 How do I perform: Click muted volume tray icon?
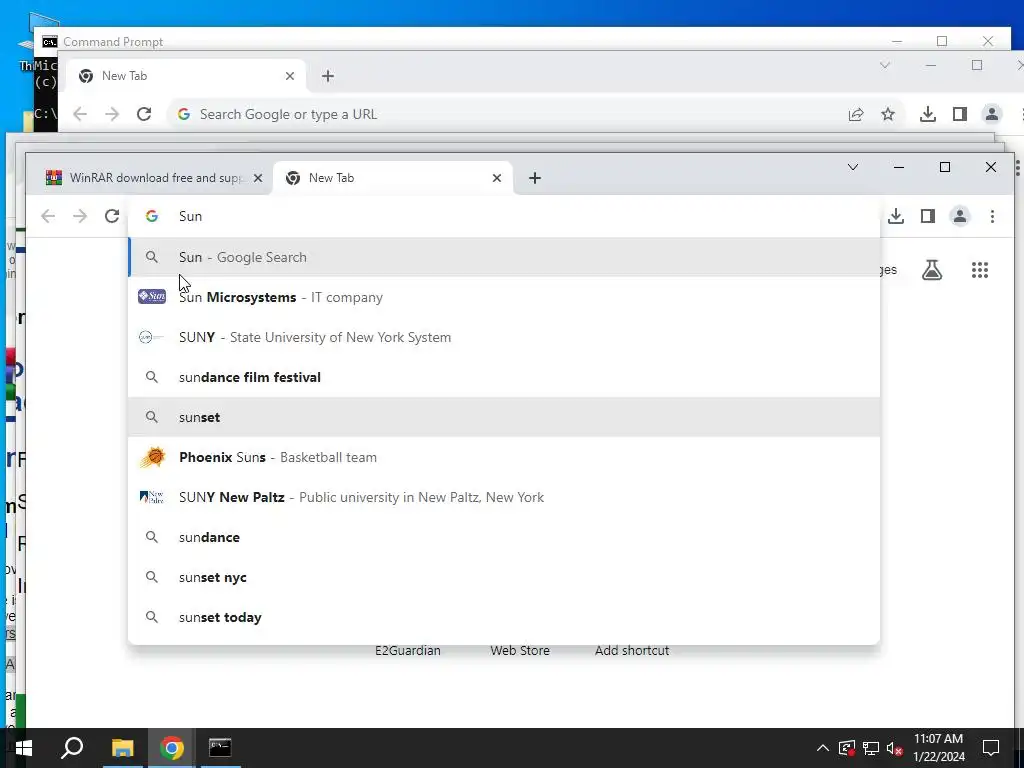[894, 748]
